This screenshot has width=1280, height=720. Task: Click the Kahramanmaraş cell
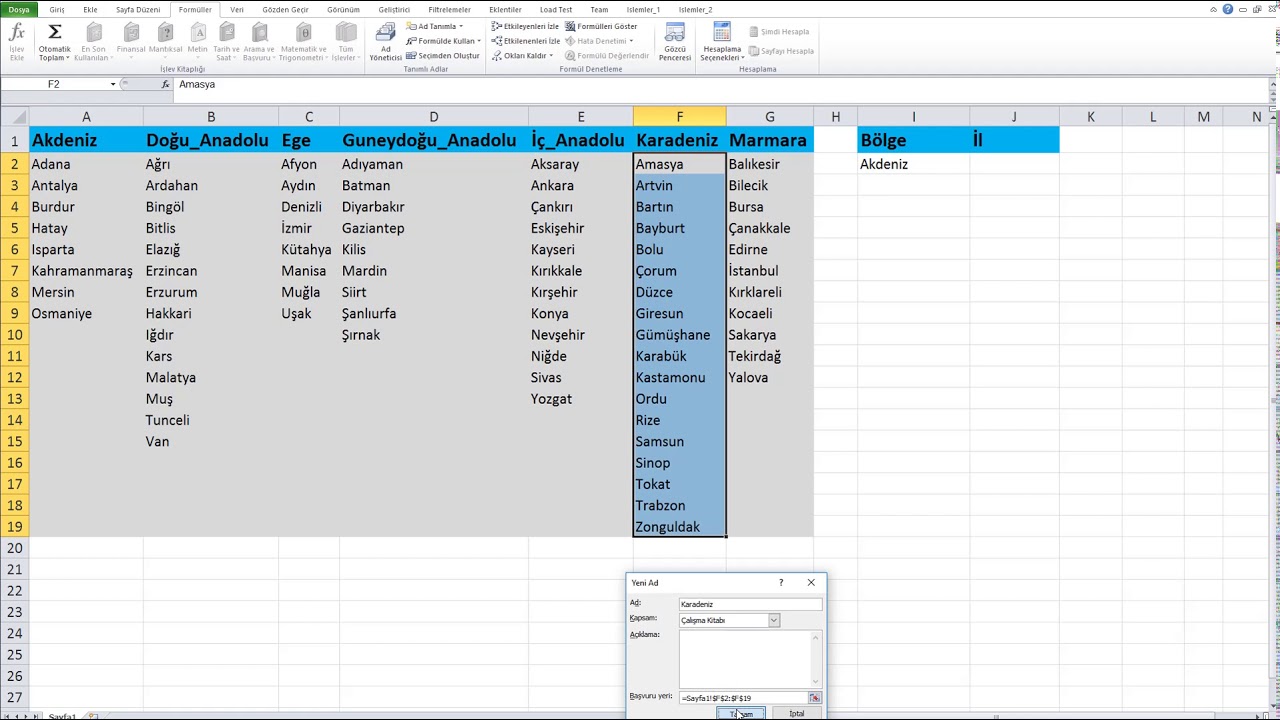pyautogui.click(x=86, y=271)
